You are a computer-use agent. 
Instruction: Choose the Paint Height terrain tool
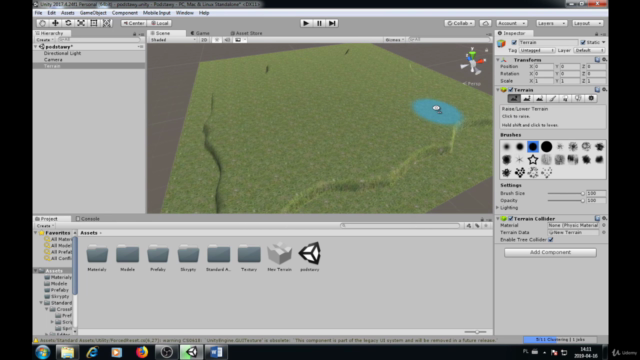tap(527, 98)
